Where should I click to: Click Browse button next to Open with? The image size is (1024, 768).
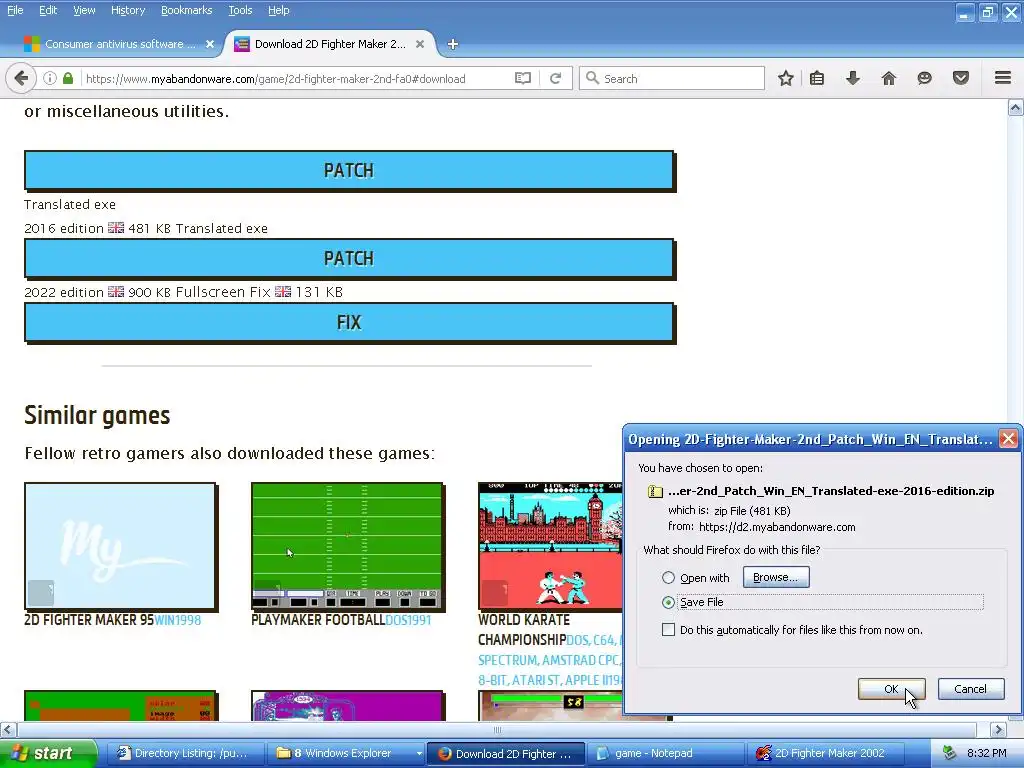click(775, 577)
